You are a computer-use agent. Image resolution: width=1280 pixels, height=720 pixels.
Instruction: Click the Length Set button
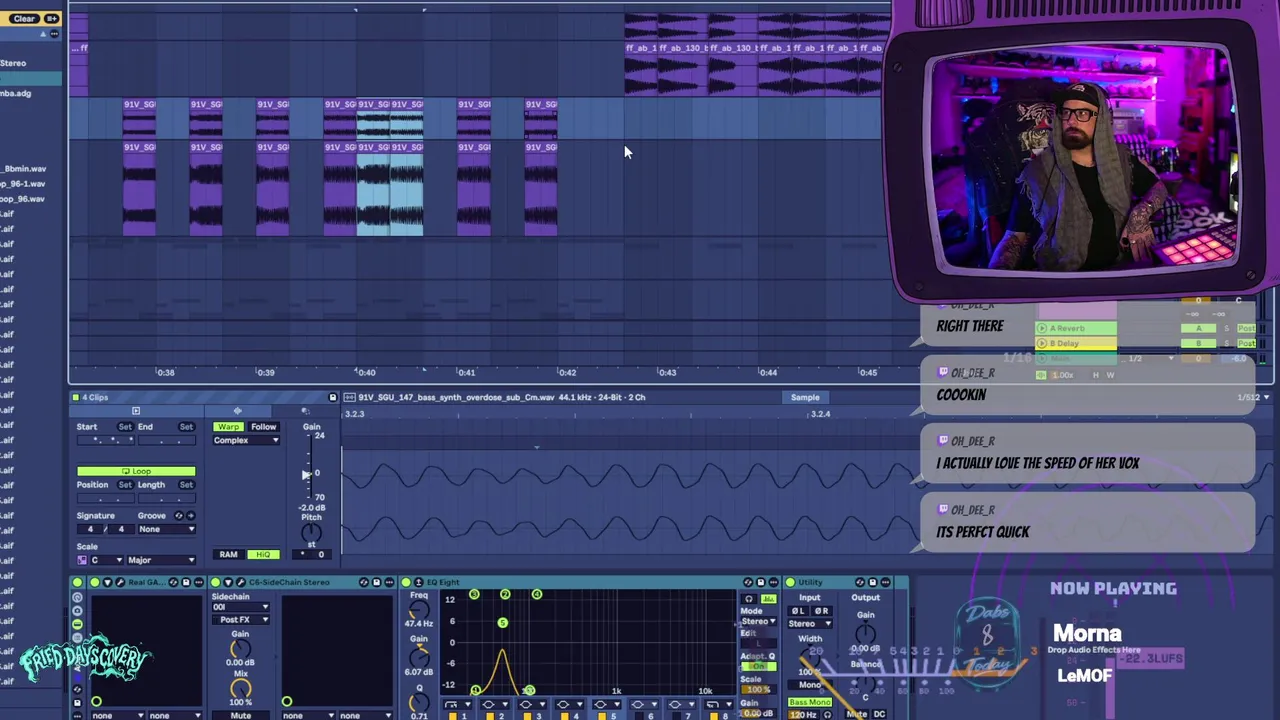[x=186, y=485]
